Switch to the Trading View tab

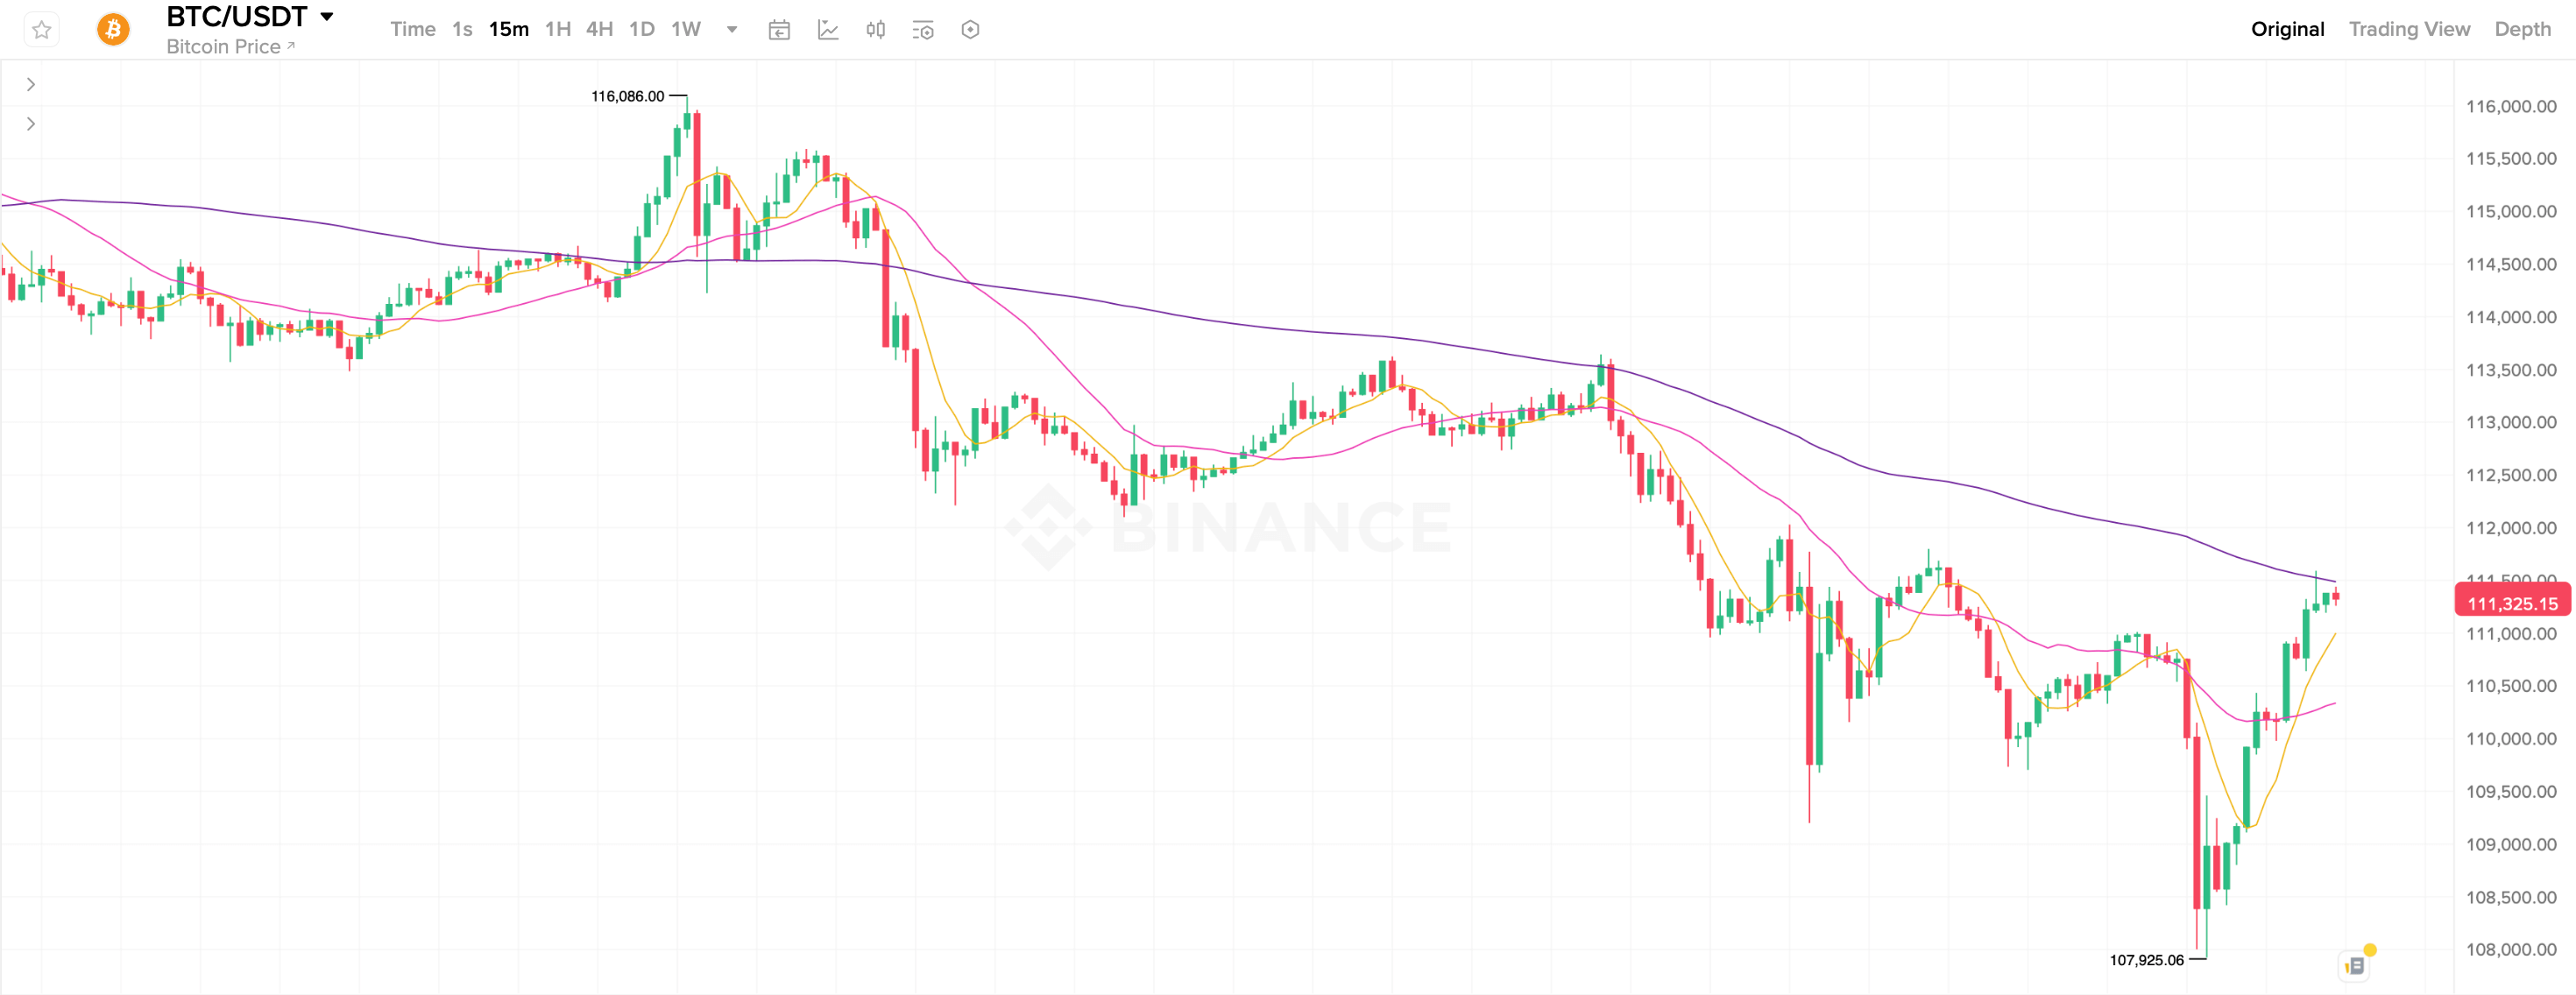[2408, 29]
